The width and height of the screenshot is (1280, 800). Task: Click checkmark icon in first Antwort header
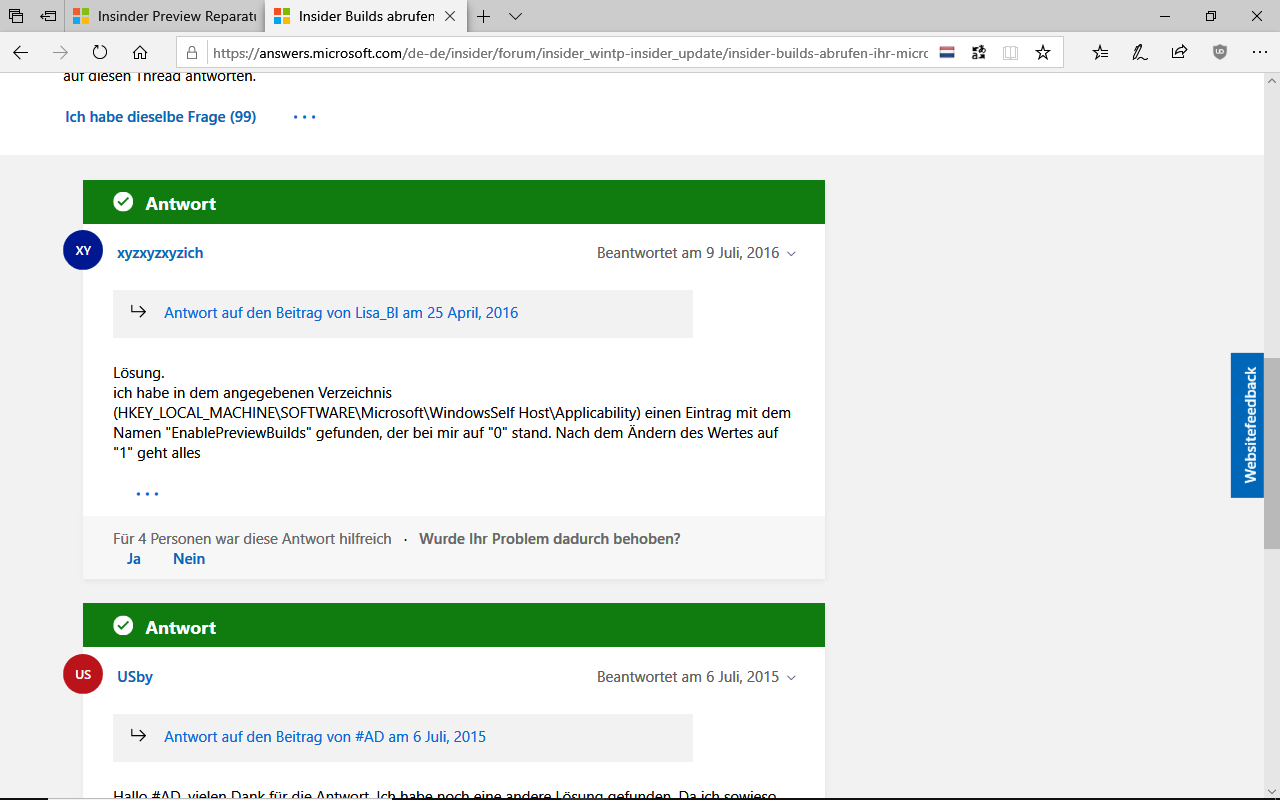123,202
